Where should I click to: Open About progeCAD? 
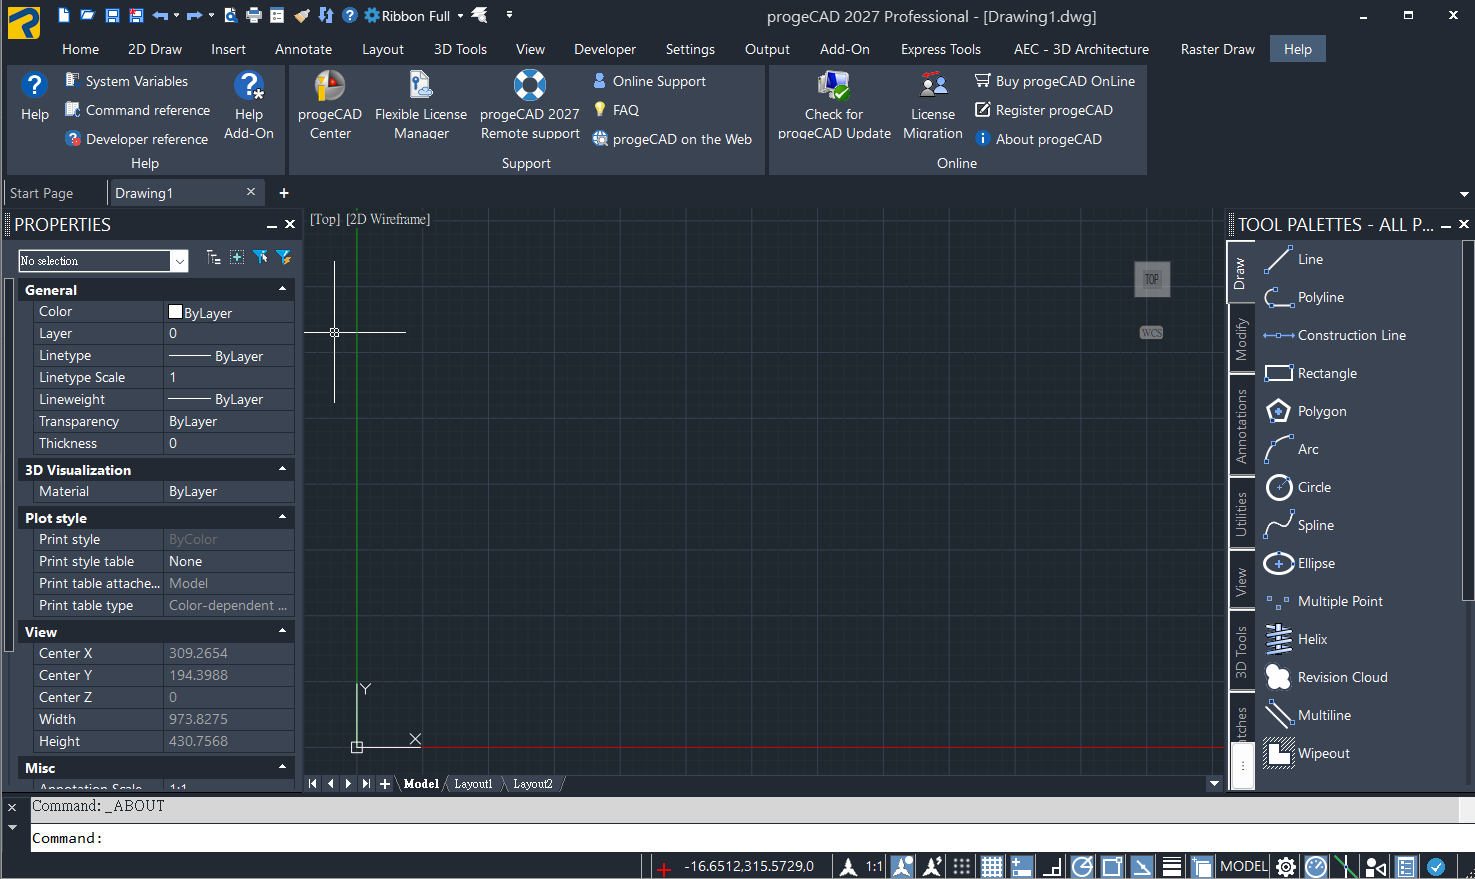(x=1038, y=139)
